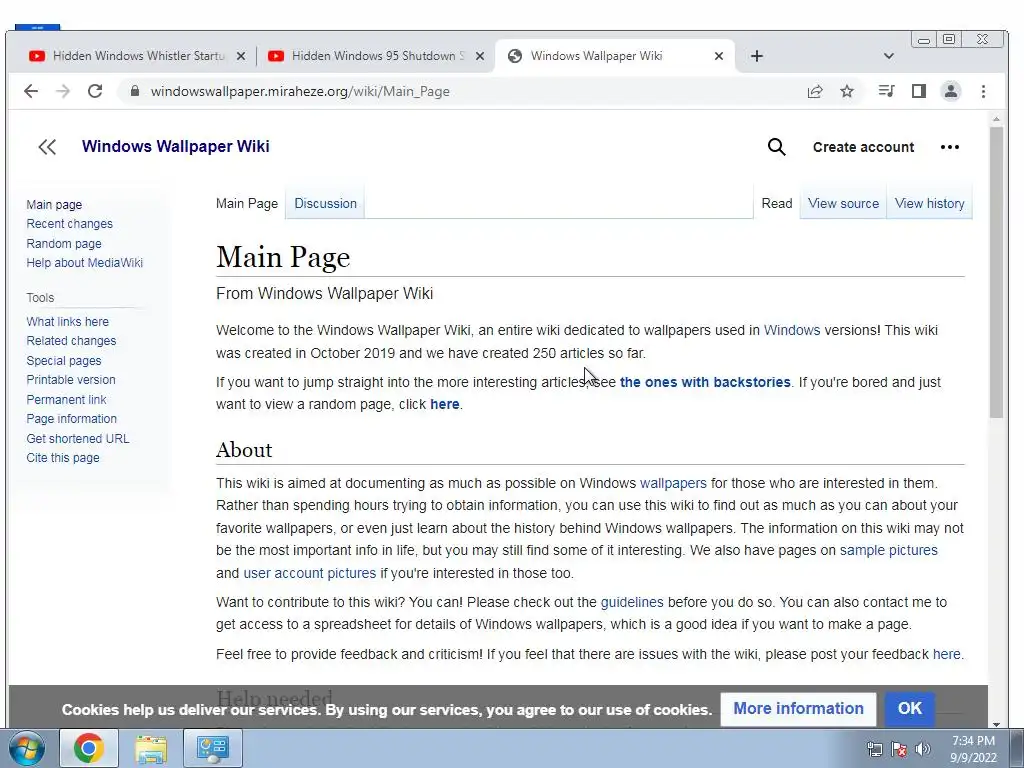Open Help about MediaWiki link
This screenshot has height=768, width=1024.
point(84,263)
